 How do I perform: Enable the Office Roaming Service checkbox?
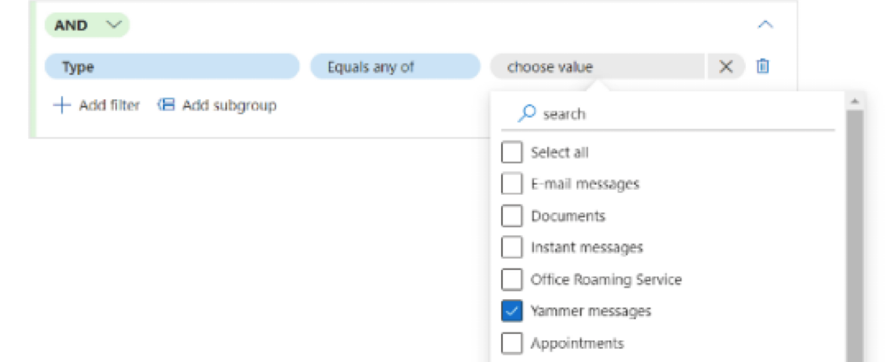[511, 279]
